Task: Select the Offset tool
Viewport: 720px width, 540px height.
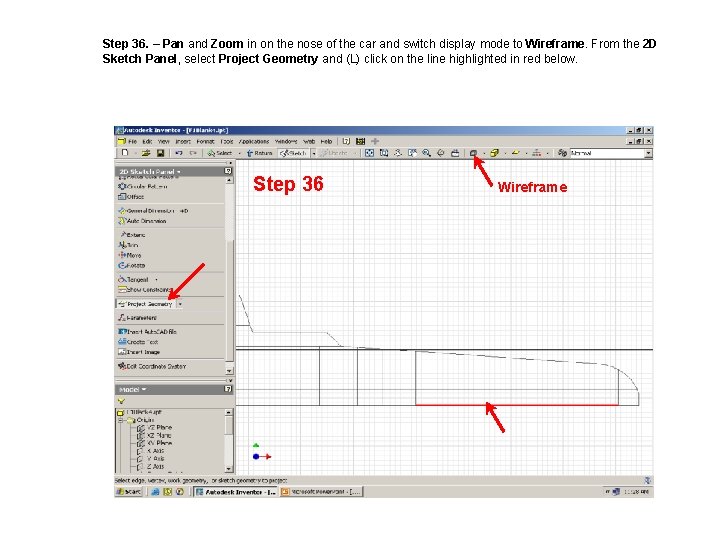Action: point(131,197)
